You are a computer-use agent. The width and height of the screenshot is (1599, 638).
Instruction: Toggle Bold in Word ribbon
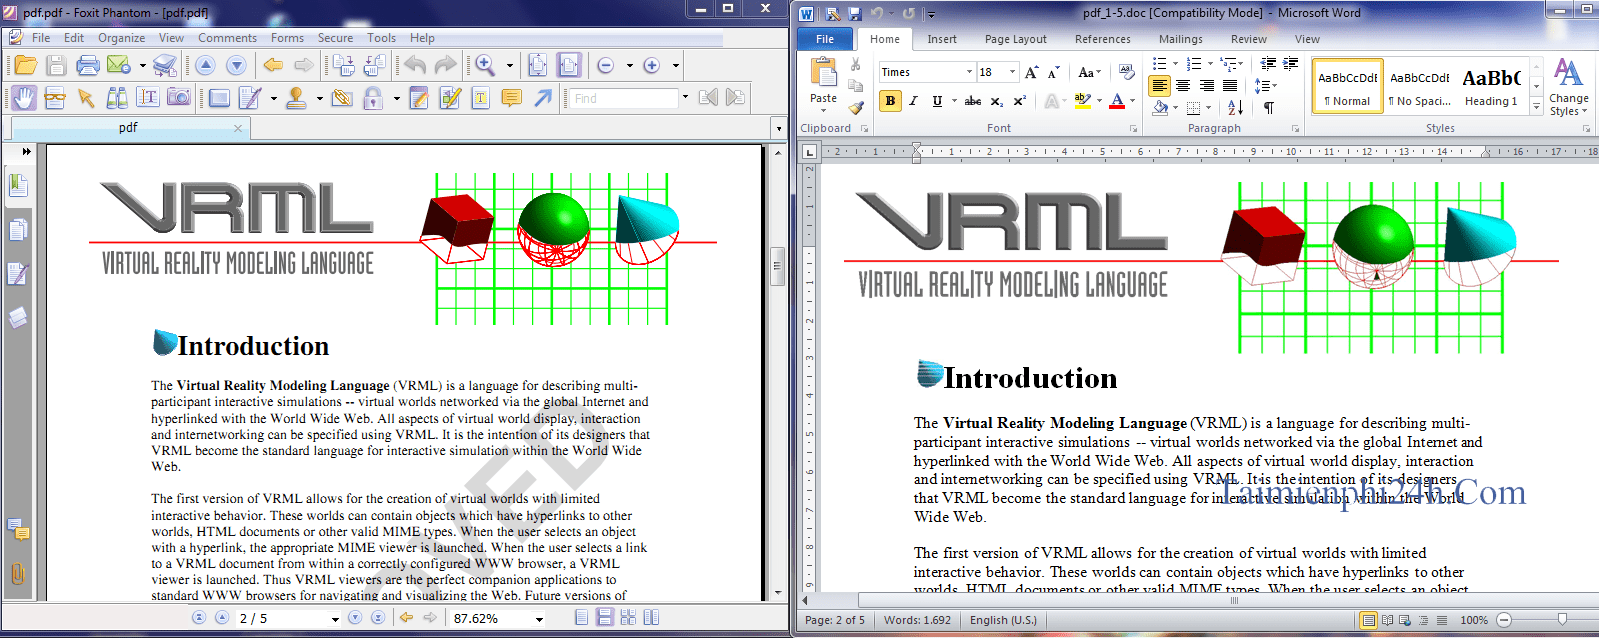(x=890, y=101)
